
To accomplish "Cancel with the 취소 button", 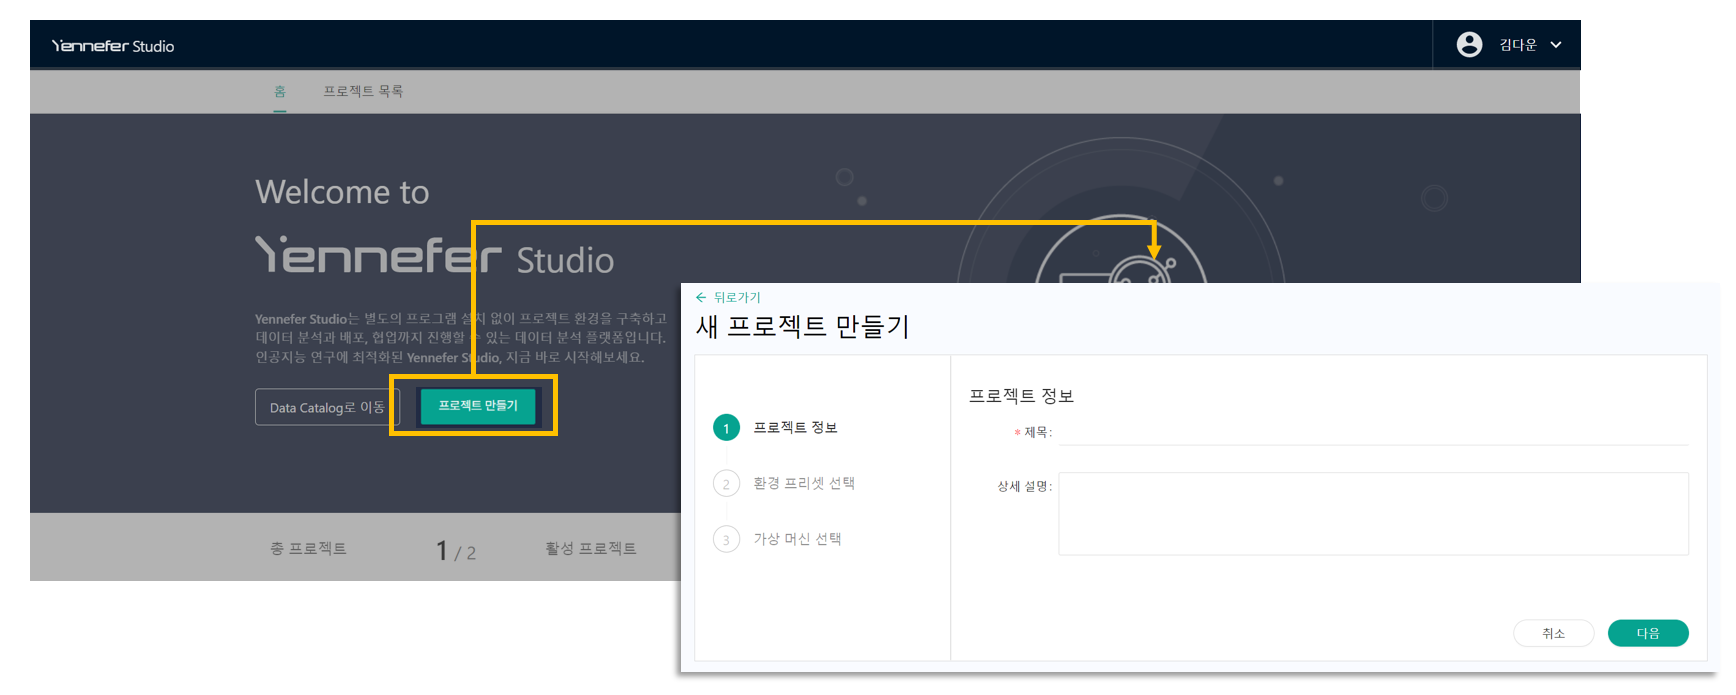I will coord(1553,634).
